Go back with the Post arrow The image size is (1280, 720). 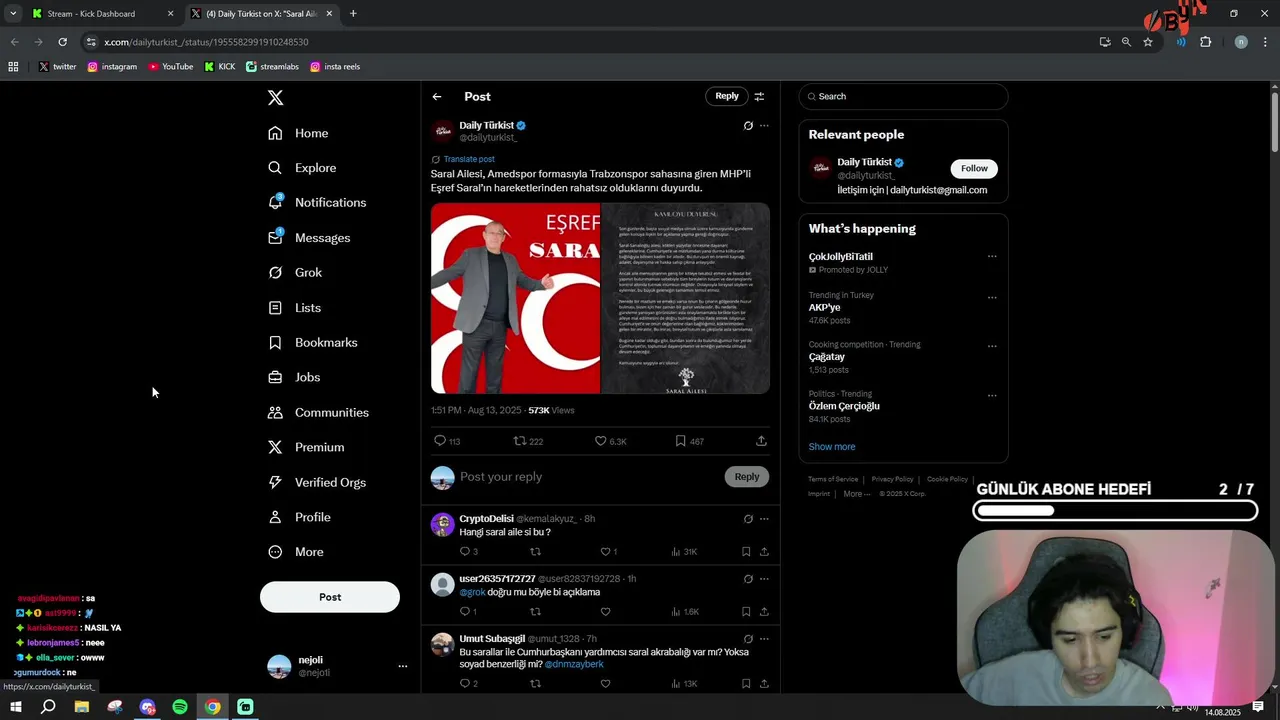click(x=437, y=96)
